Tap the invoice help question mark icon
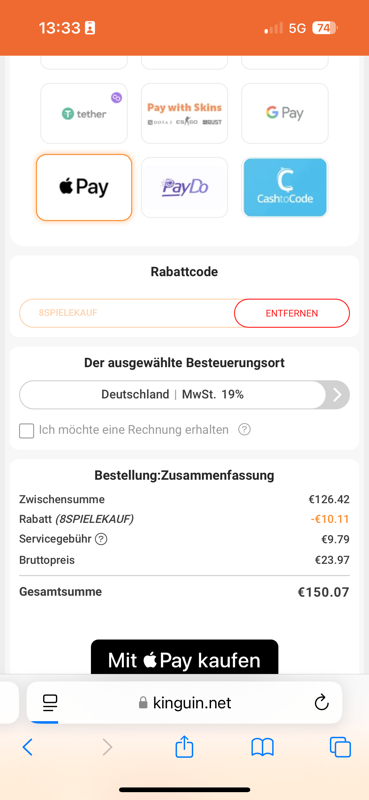369x800 pixels. tap(244, 430)
